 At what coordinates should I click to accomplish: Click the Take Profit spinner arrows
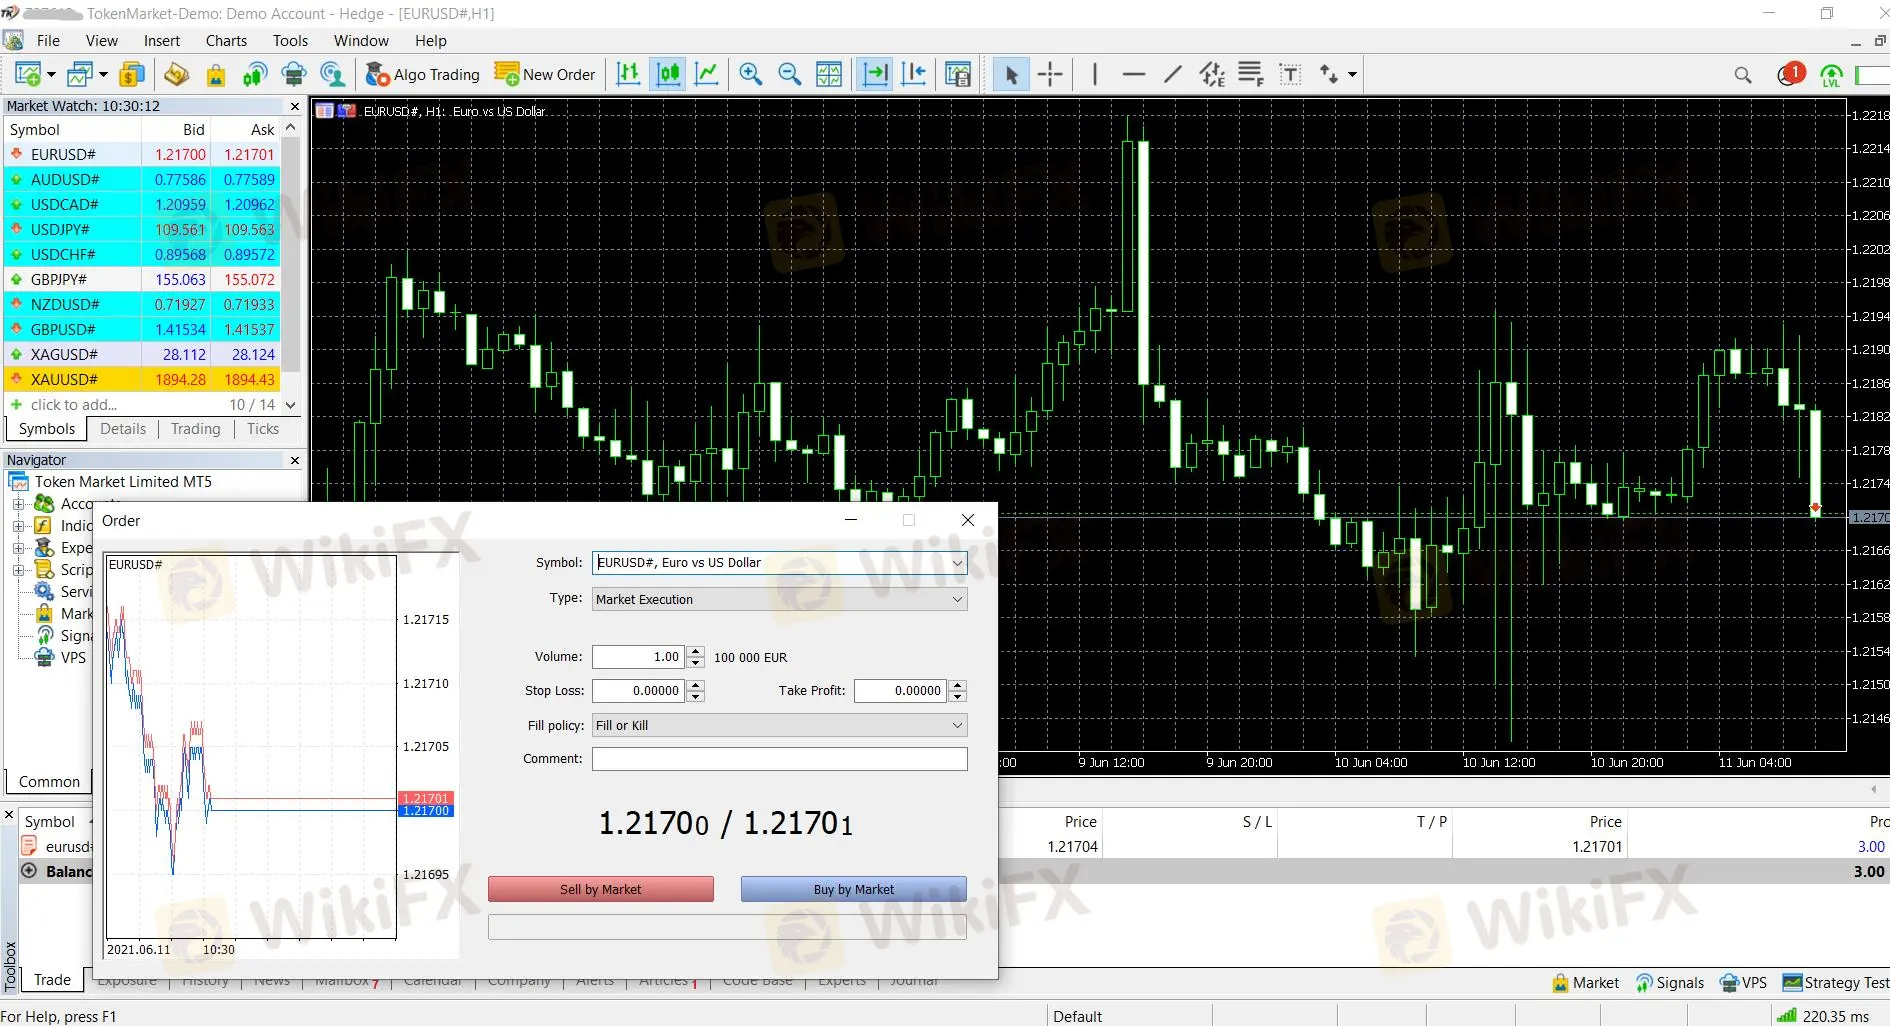click(958, 691)
